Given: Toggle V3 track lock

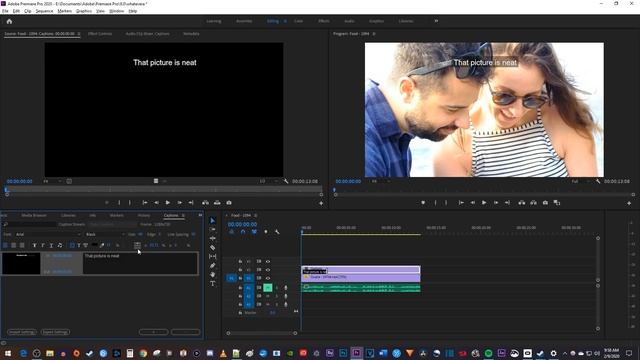Looking at the screenshot, I should [x=240, y=261].
